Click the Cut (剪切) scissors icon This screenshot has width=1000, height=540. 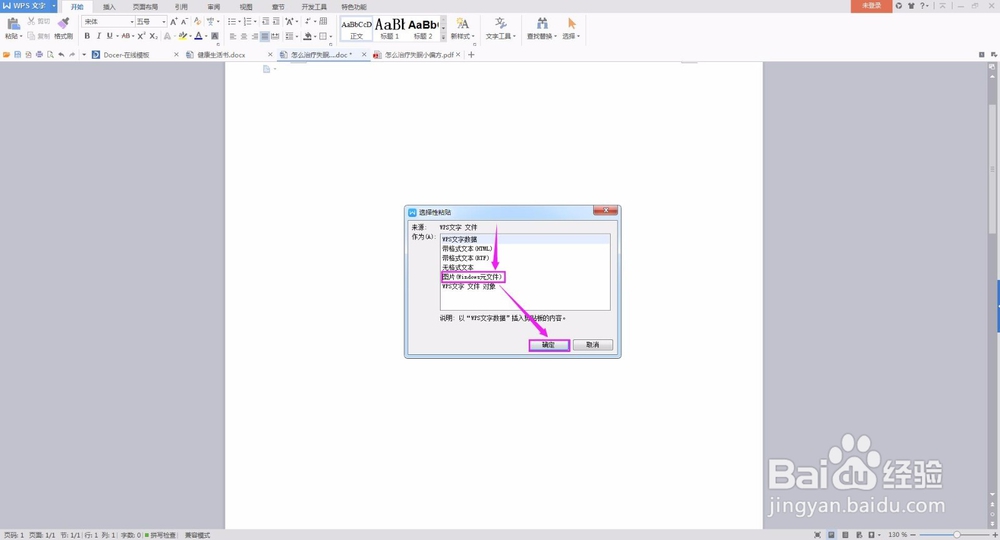(31, 21)
